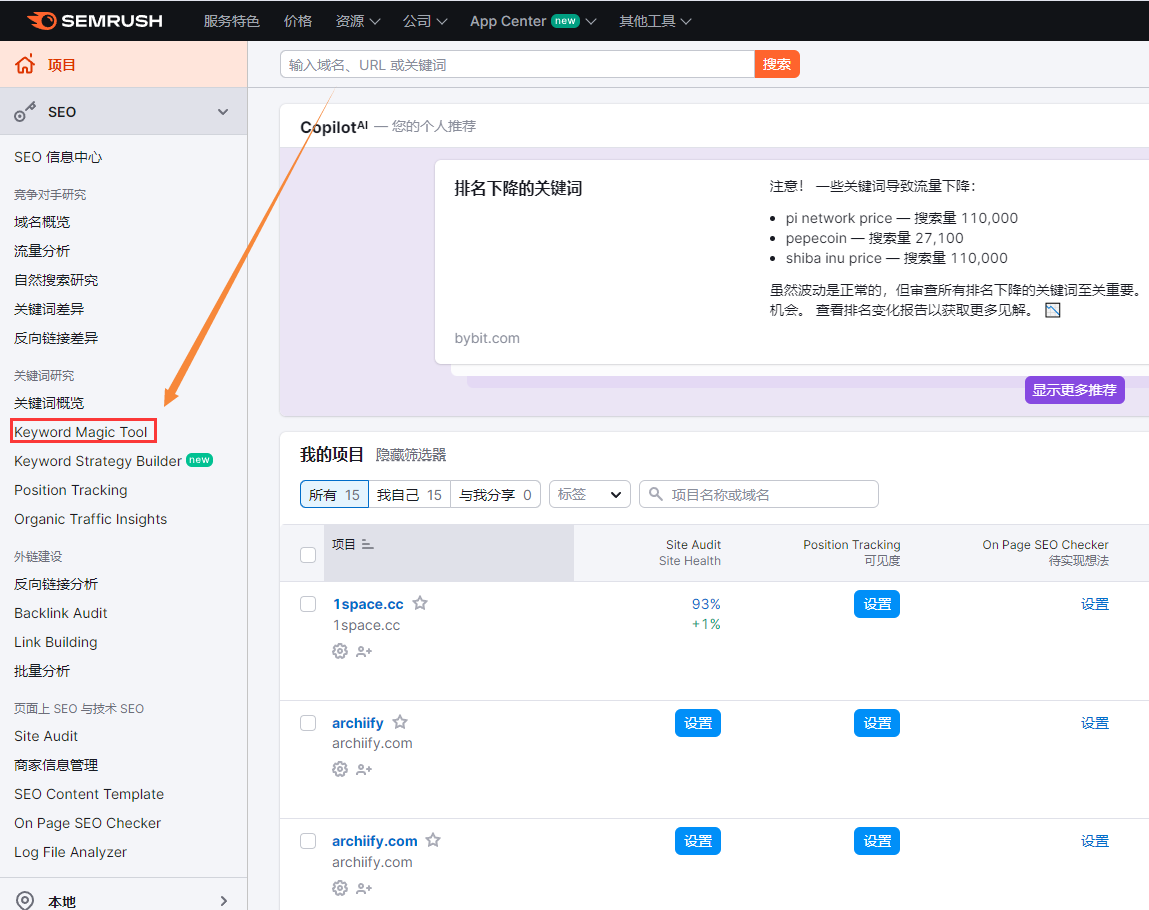Click share user icon for archiify.com

point(364,889)
